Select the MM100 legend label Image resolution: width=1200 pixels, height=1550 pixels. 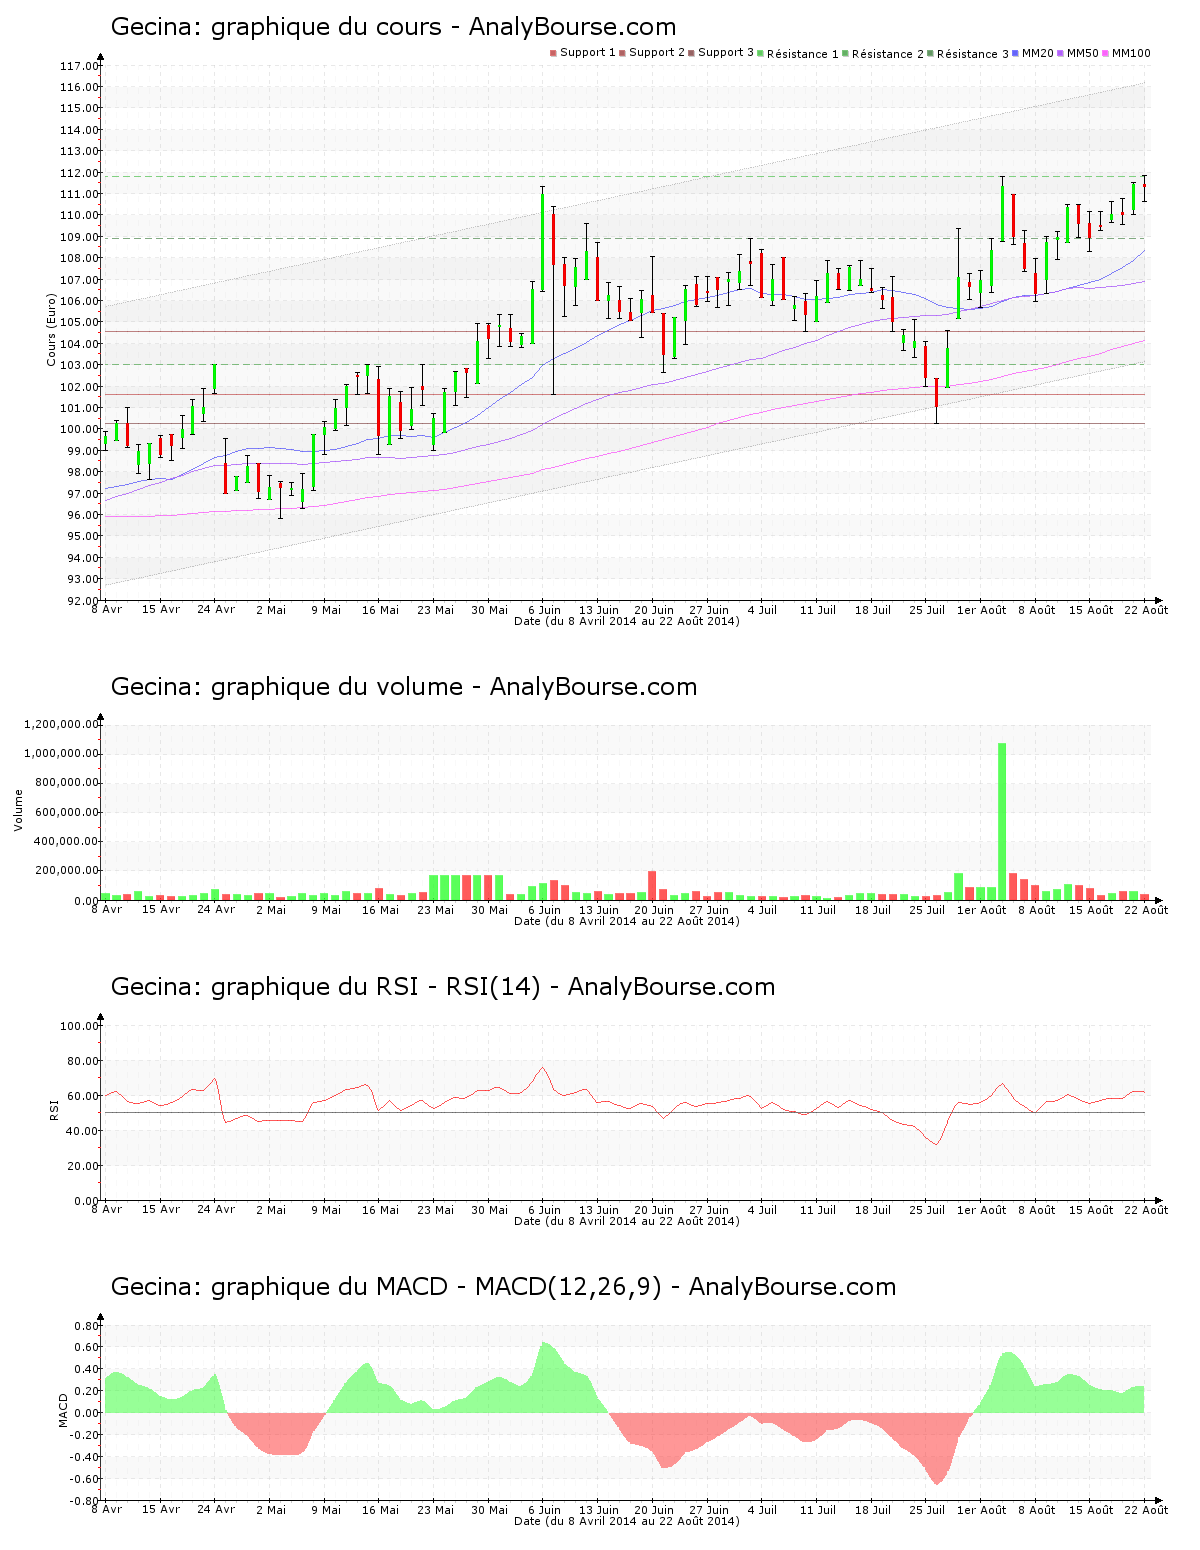pyautogui.click(x=1131, y=53)
